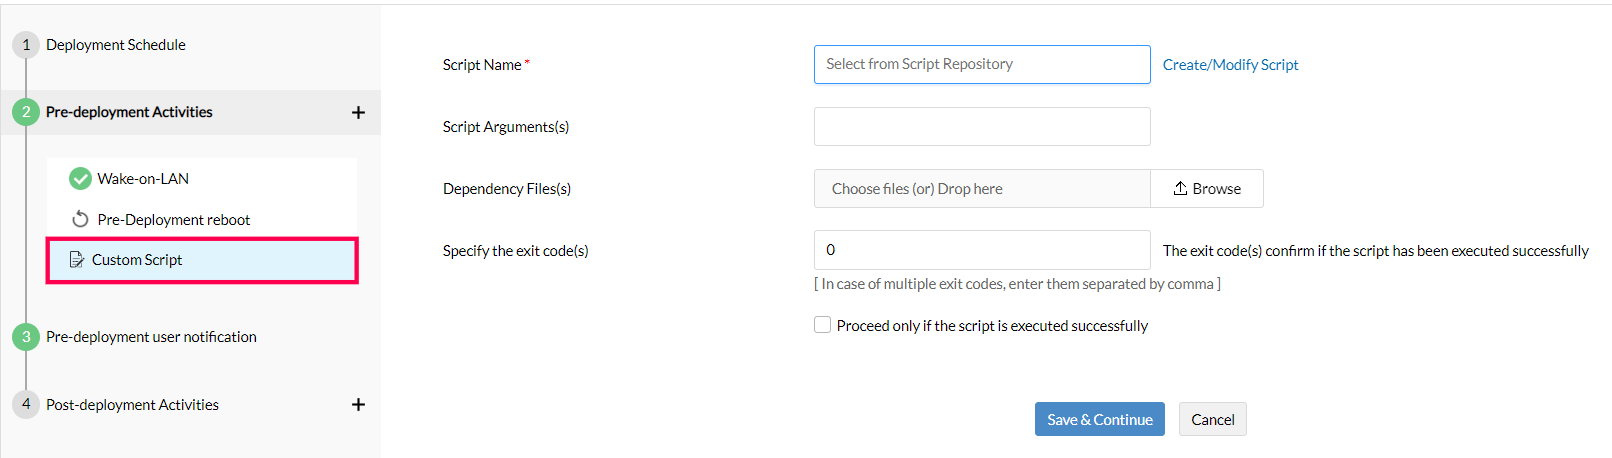
Task: Click the step 4 circle icon
Action: [26, 404]
